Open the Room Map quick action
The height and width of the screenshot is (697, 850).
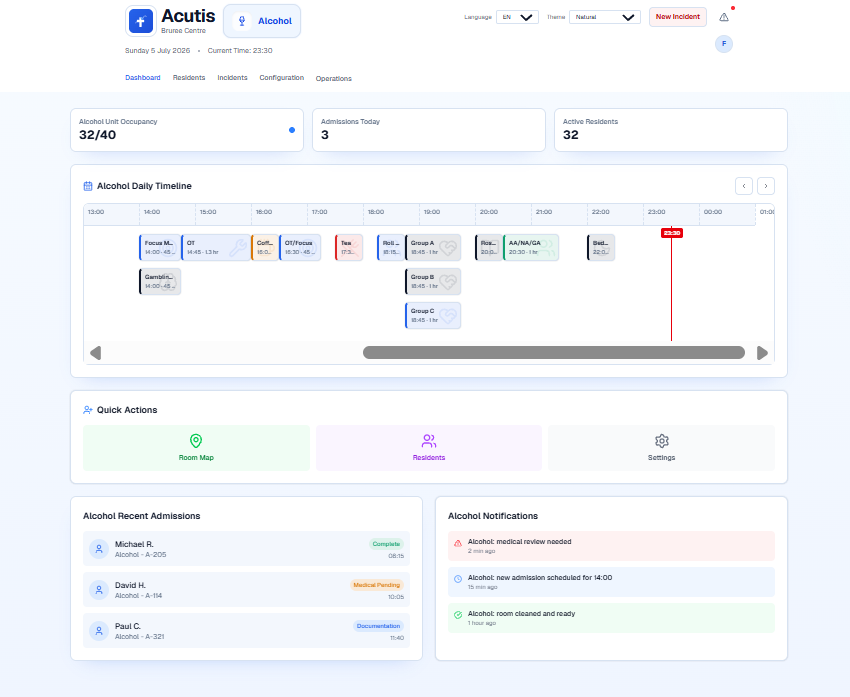pyautogui.click(x=196, y=448)
